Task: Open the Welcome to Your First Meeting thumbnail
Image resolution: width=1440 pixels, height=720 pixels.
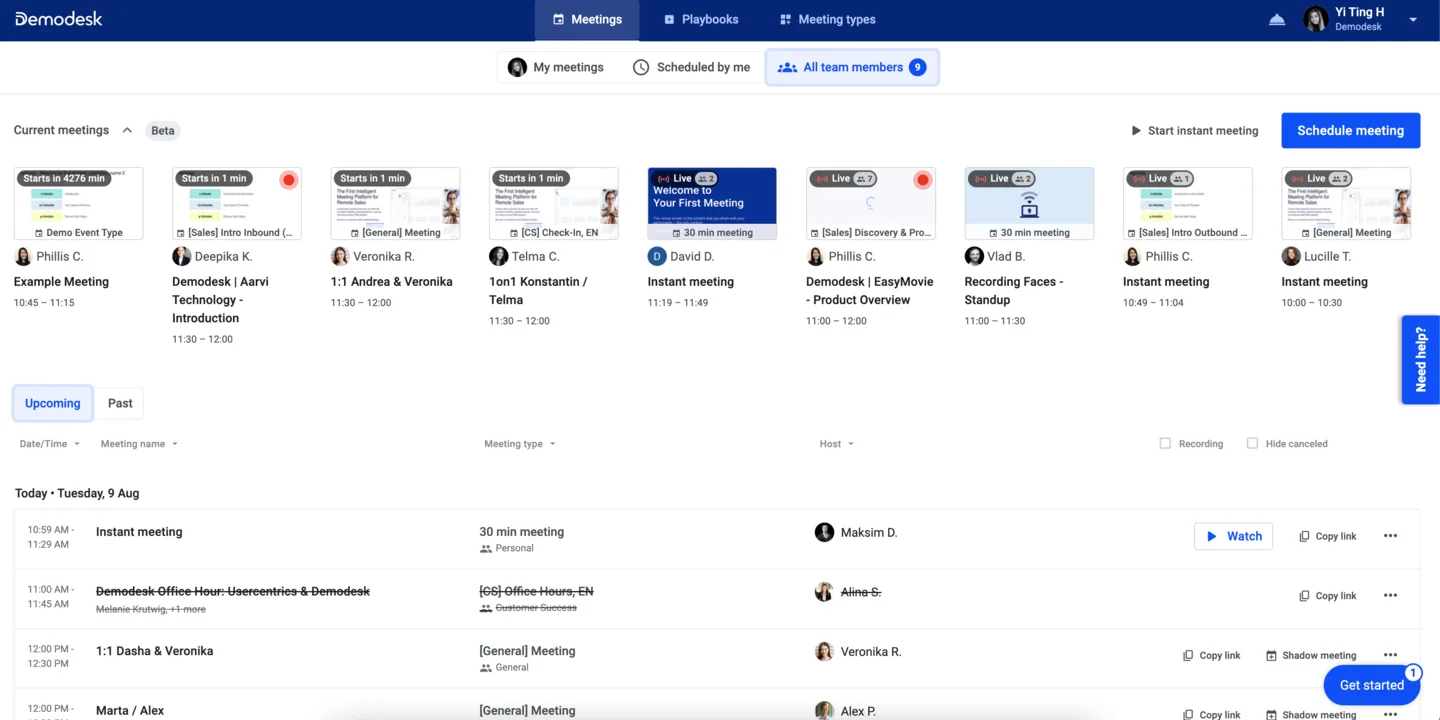Action: [712, 204]
